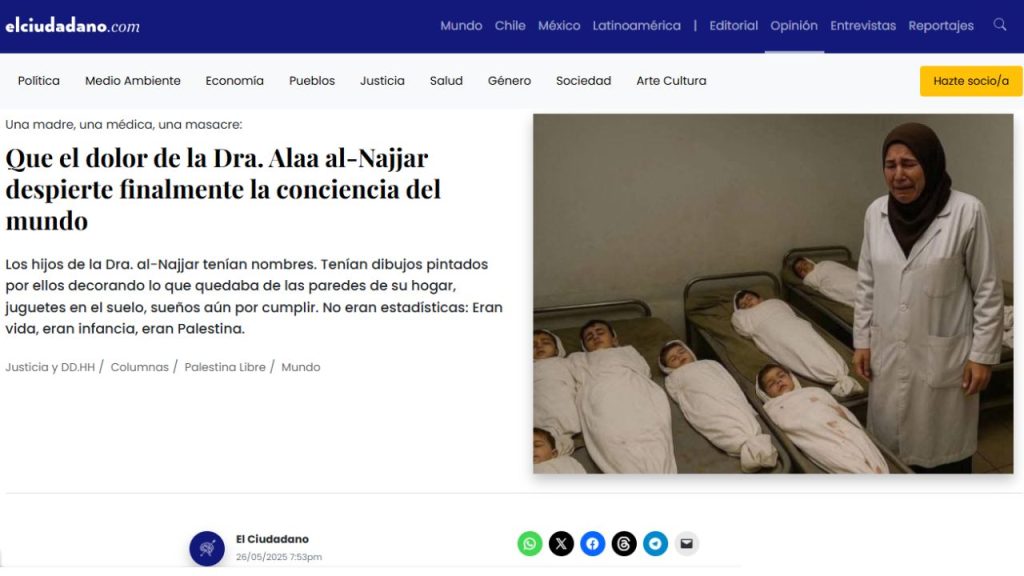
Task: Open the Medio Ambiente category
Action: 133,81
